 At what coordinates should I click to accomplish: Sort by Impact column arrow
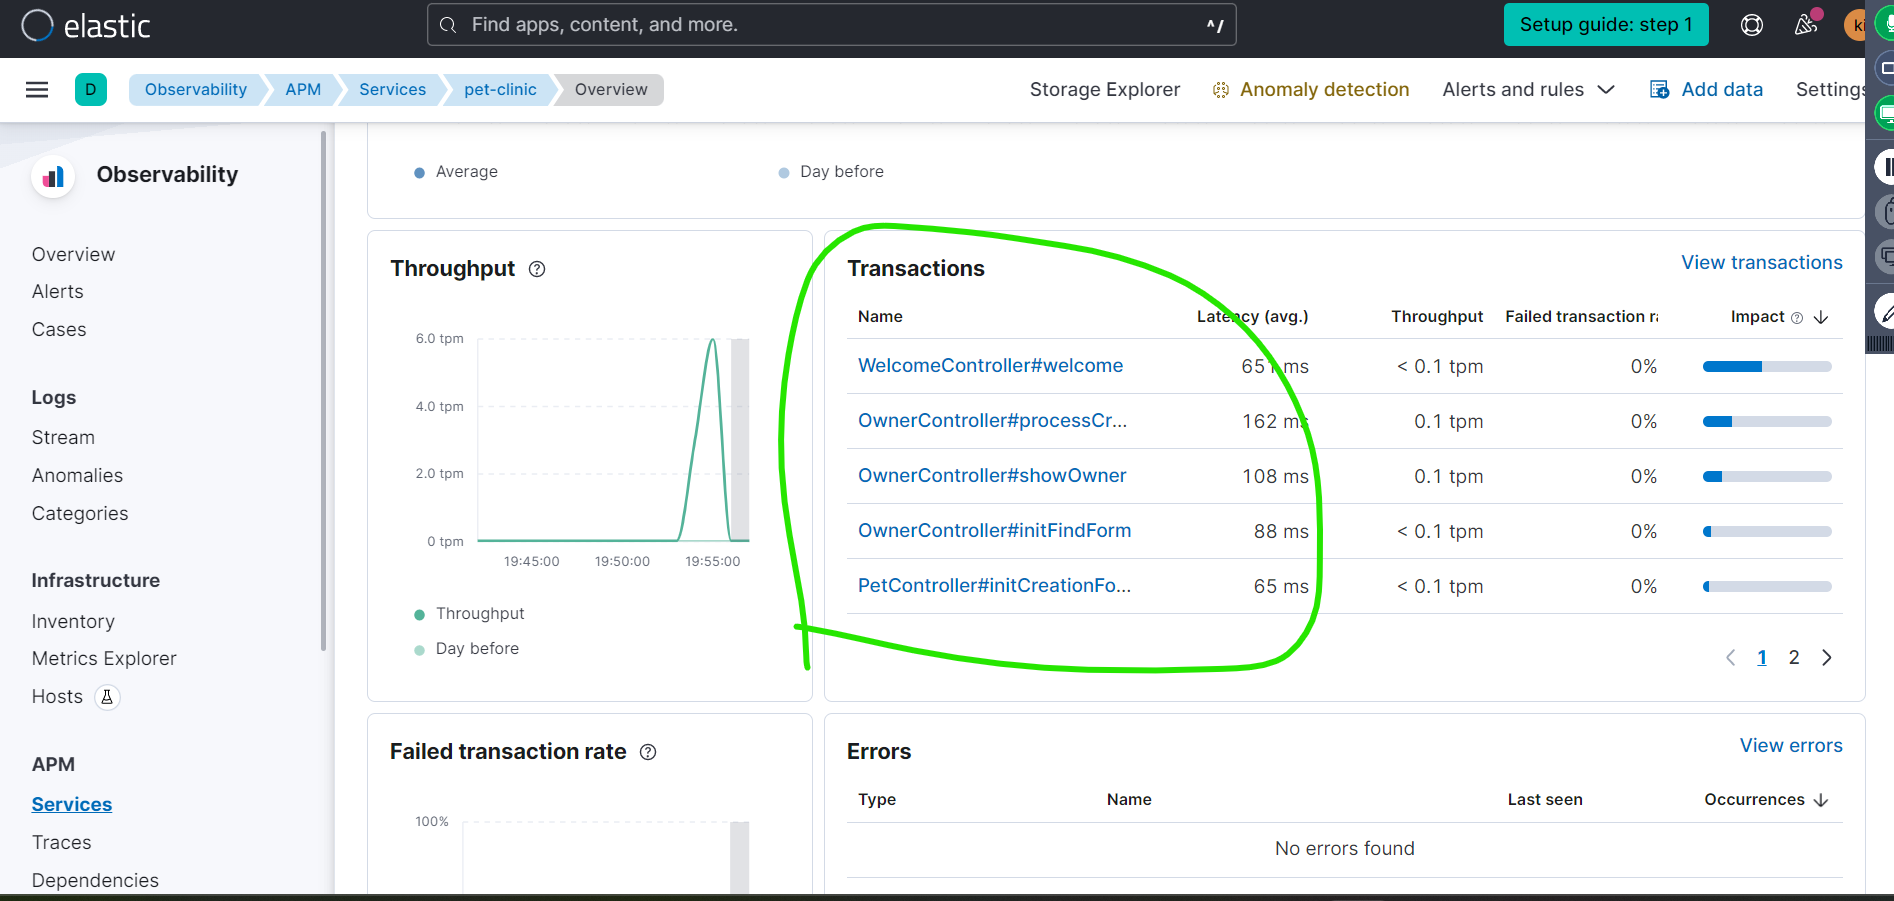[1821, 317]
